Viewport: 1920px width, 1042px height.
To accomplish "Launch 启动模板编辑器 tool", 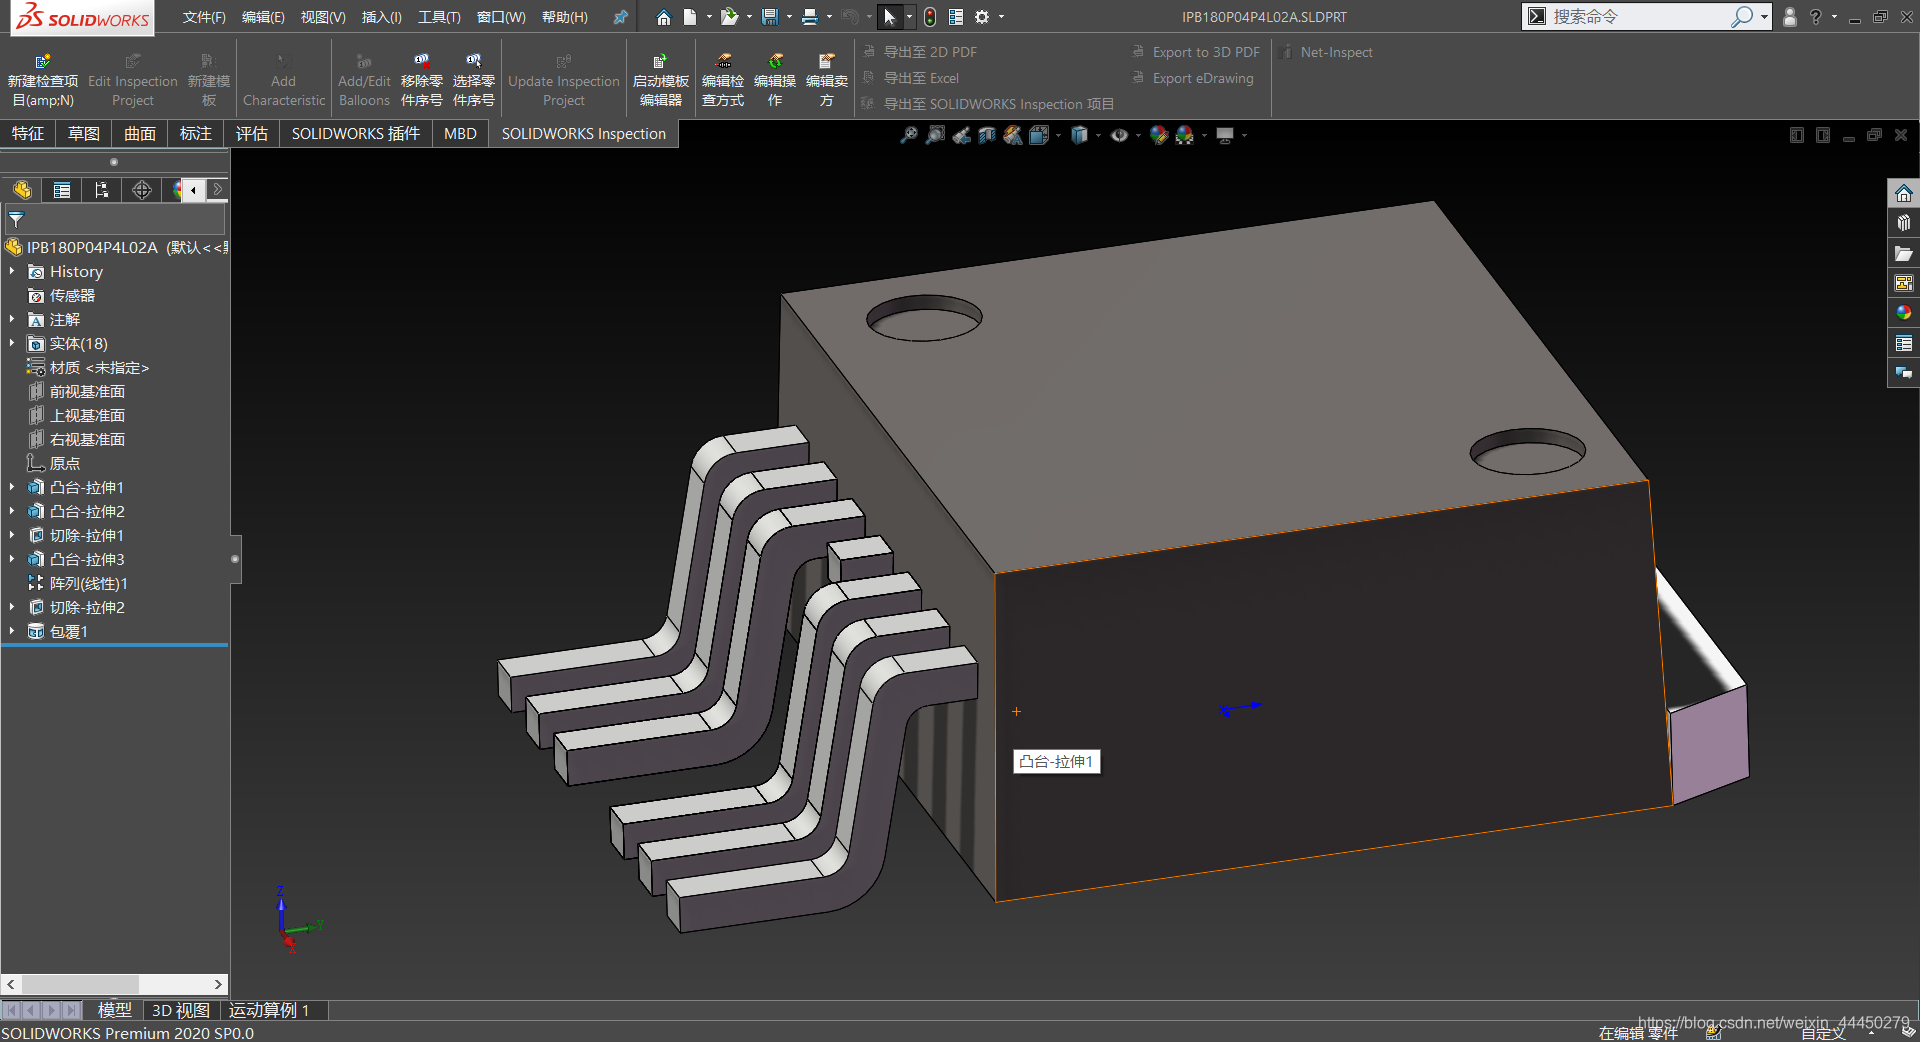I will (x=659, y=78).
